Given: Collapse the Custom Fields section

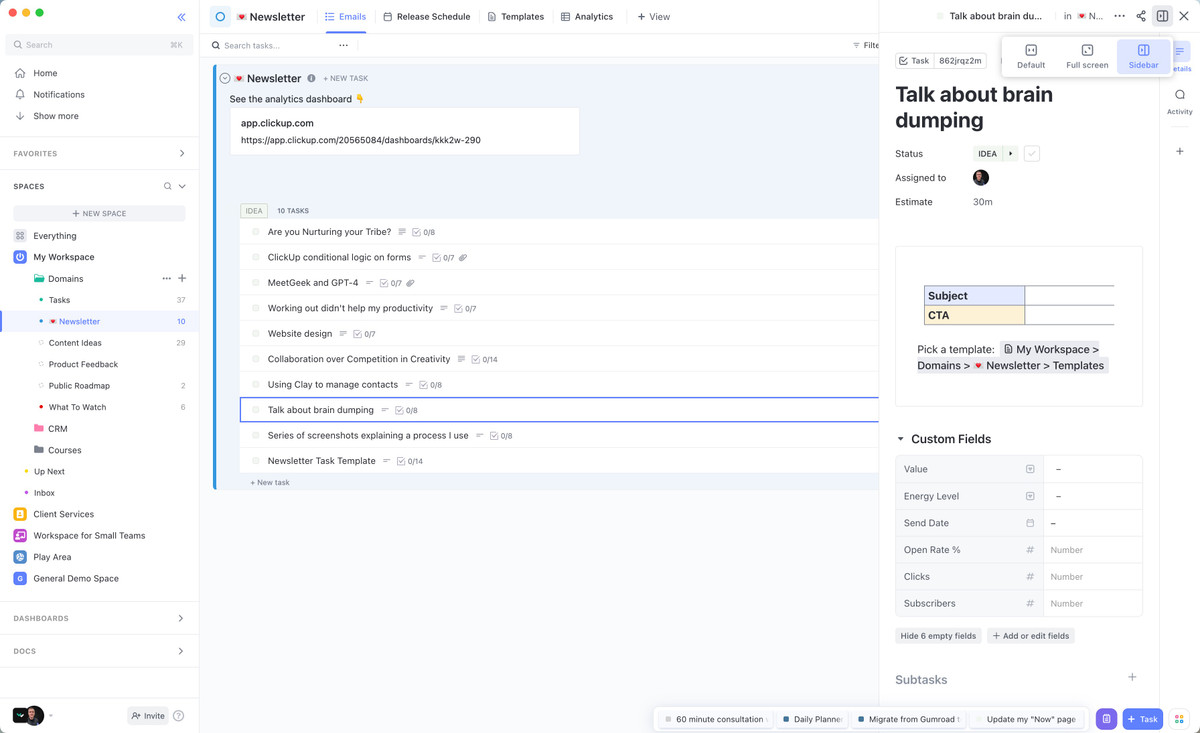Looking at the screenshot, I should [900, 439].
